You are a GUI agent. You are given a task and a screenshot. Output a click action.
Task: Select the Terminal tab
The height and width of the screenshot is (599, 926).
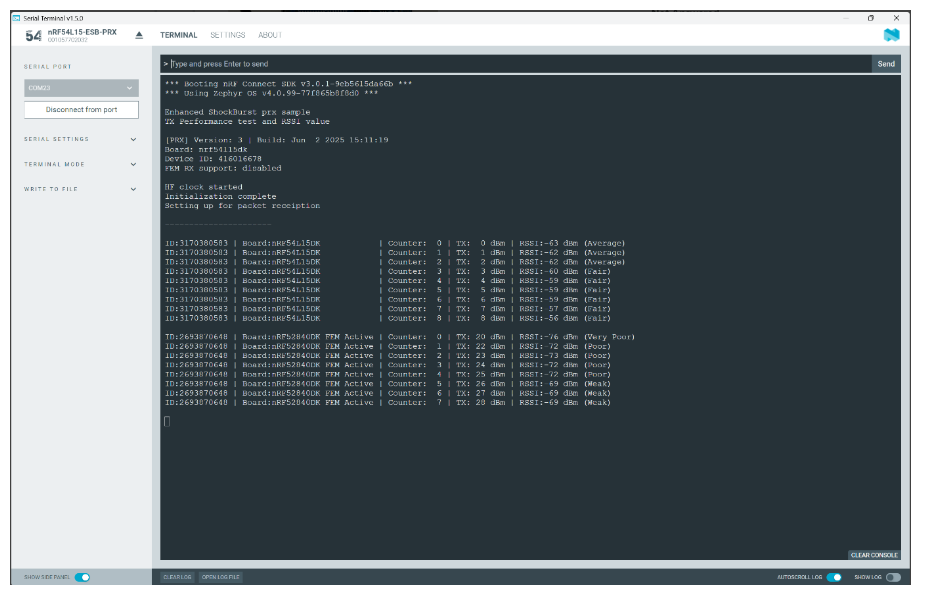179,35
